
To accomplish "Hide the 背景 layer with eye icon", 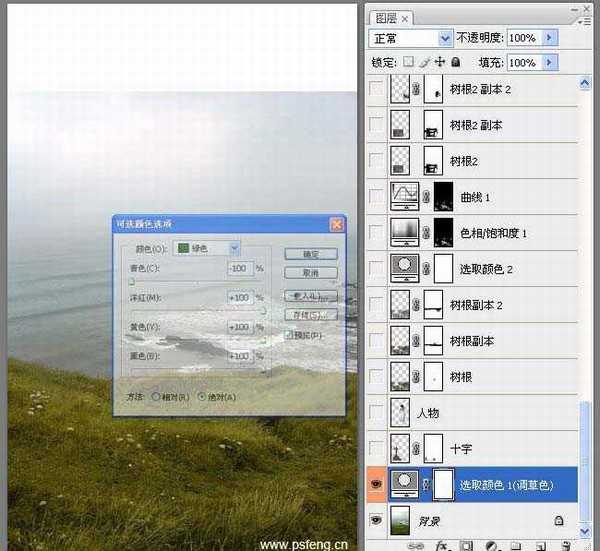I will 377,520.
